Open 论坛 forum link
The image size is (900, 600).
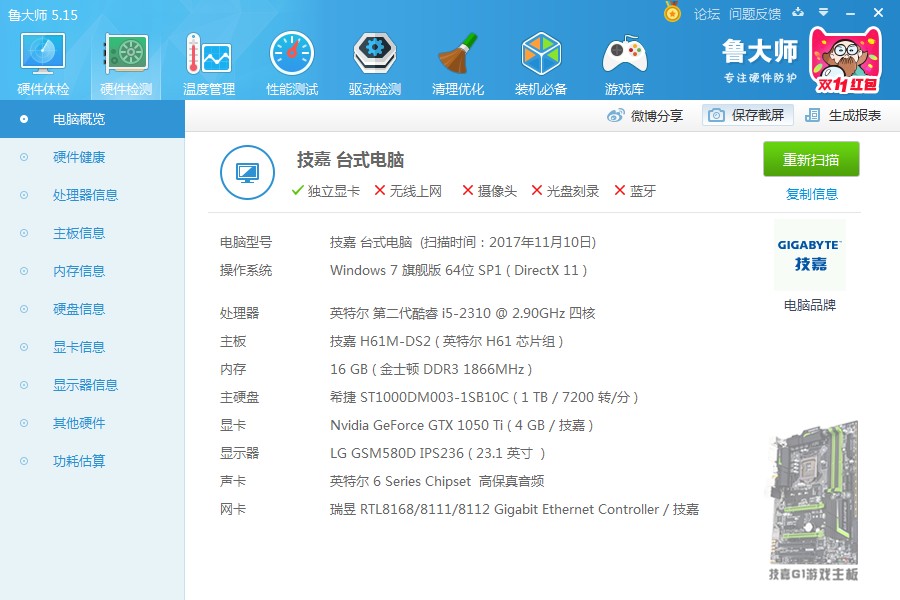(707, 14)
